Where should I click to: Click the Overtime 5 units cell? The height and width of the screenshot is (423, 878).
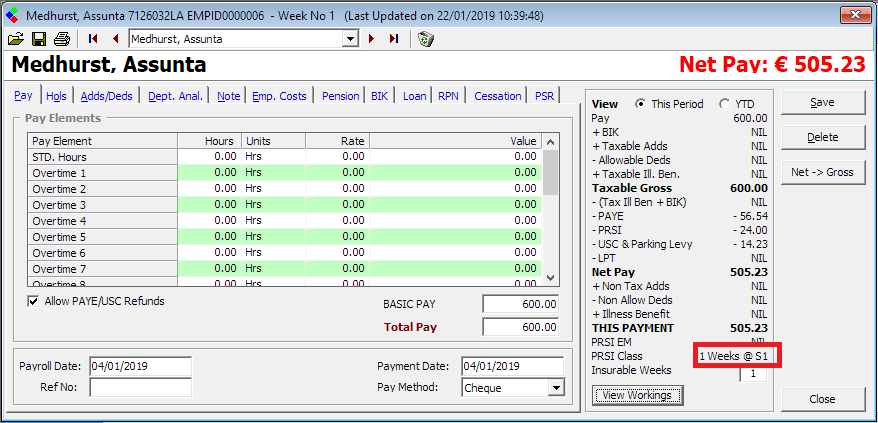click(x=273, y=237)
